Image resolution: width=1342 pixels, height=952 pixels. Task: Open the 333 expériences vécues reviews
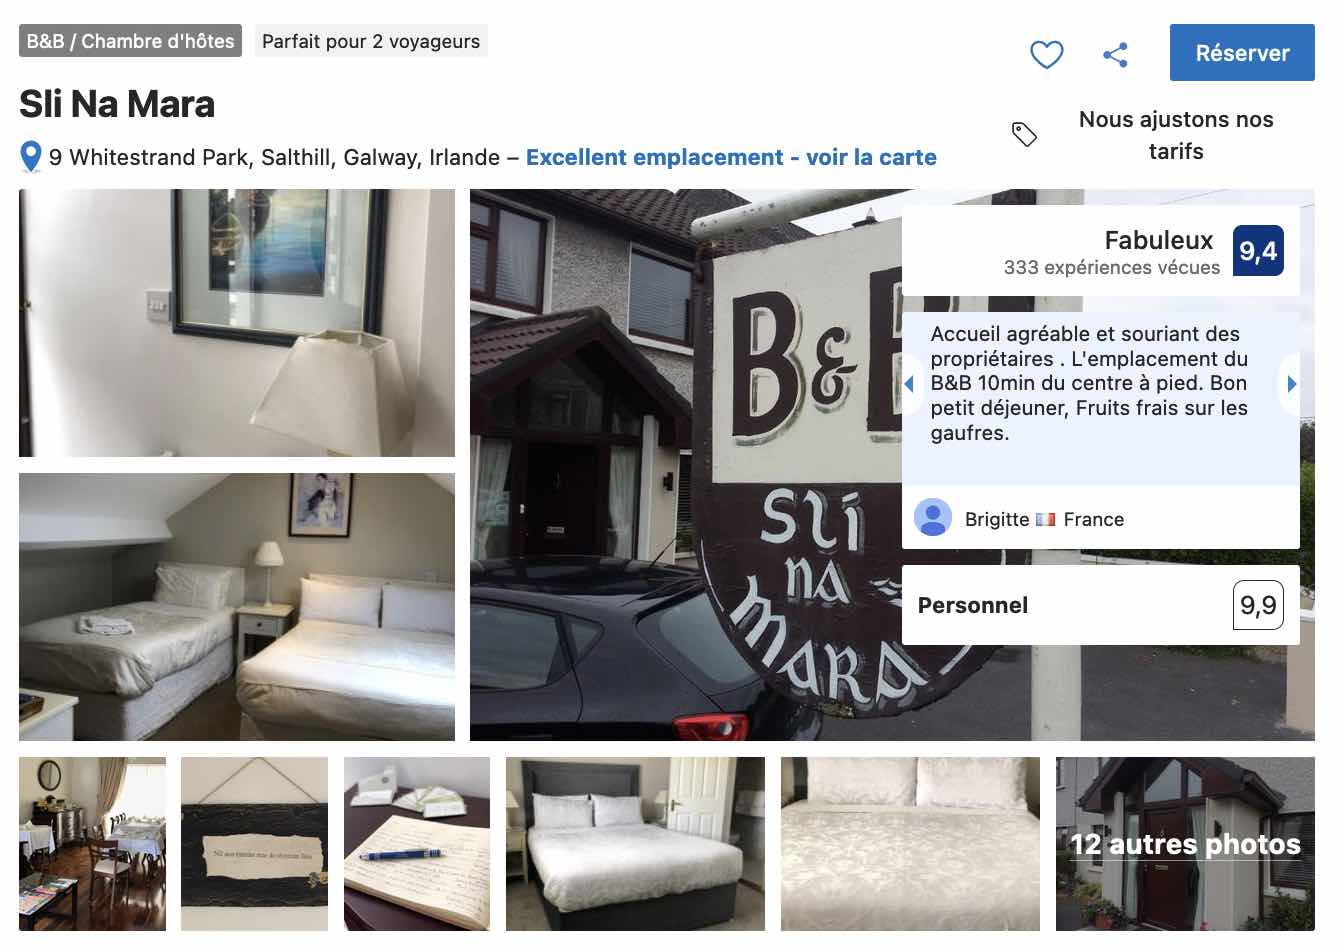click(1111, 267)
